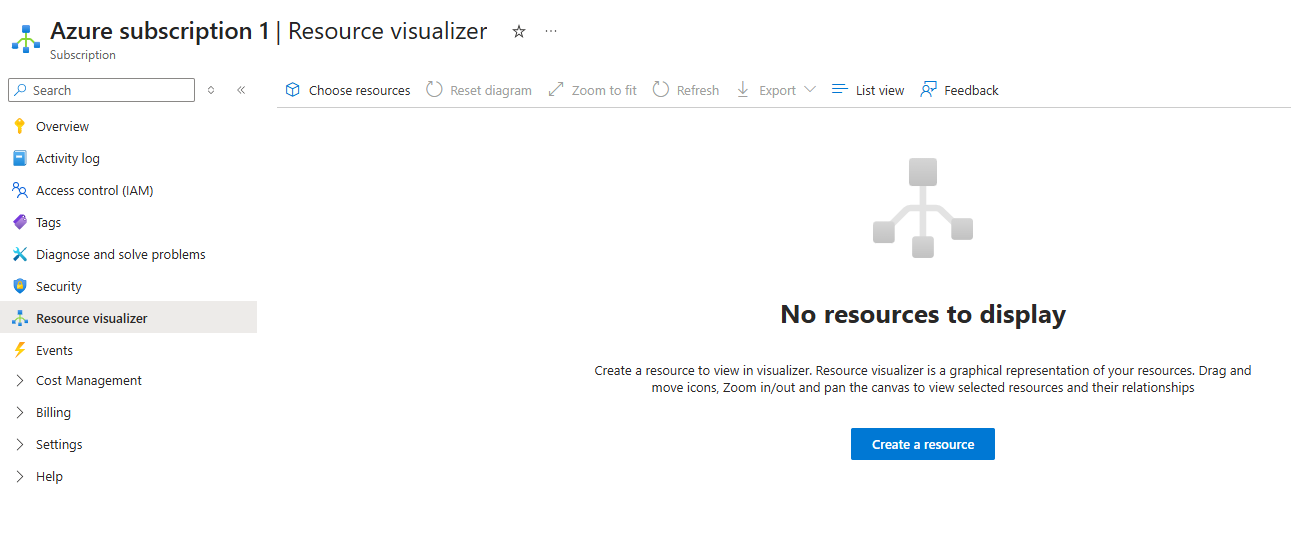Open the Export dropdown chevron
Screen dimensions: 1291x557
[x=810, y=89]
